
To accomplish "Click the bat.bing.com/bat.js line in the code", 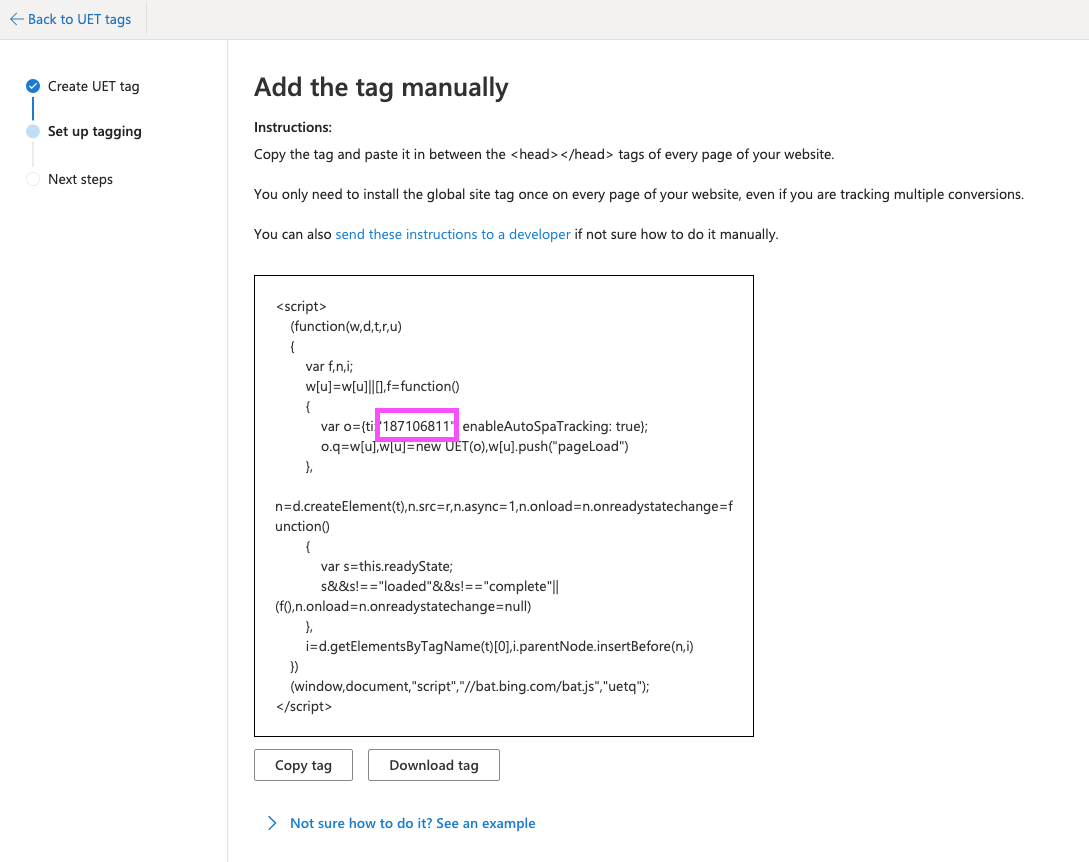I will coord(469,686).
